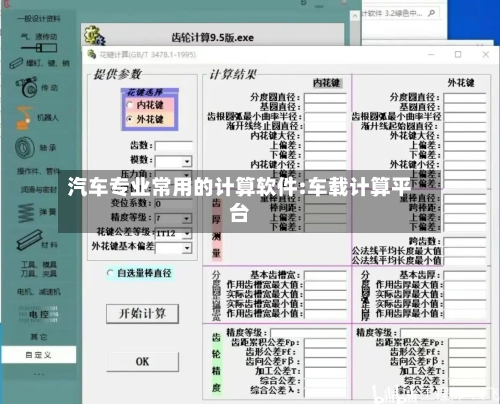This screenshot has width=500, height=404.
Task: Click the 内花键 齿距累积公差Fp field
Action: click(x=325, y=343)
